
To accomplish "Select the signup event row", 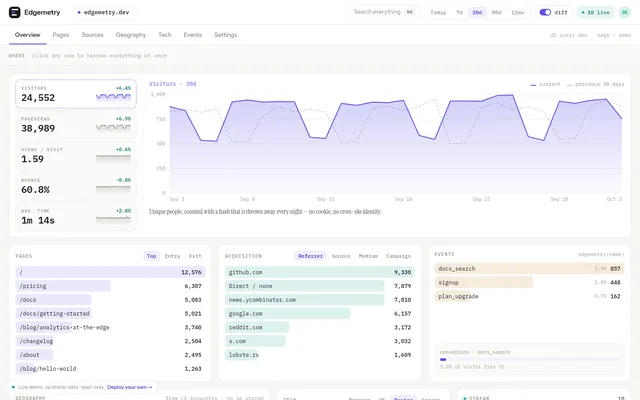I will click(x=529, y=282).
